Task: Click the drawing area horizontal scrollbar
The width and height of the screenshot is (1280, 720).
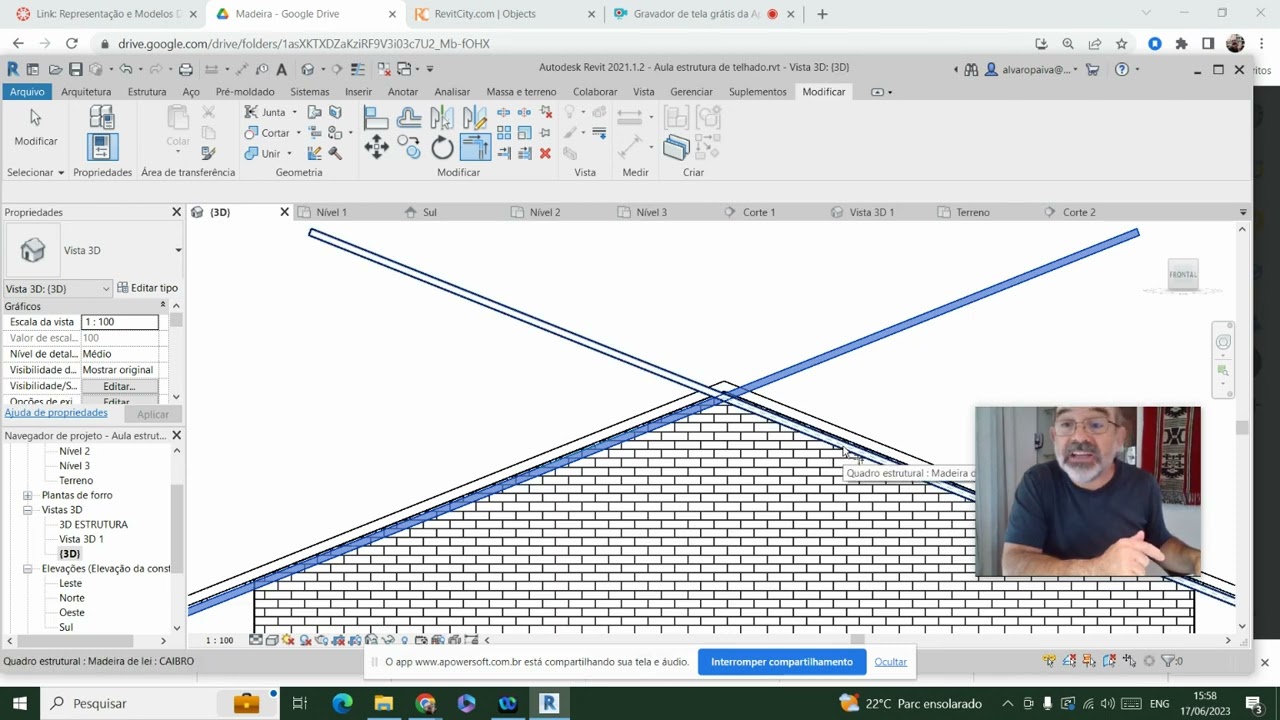Action: [857, 640]
